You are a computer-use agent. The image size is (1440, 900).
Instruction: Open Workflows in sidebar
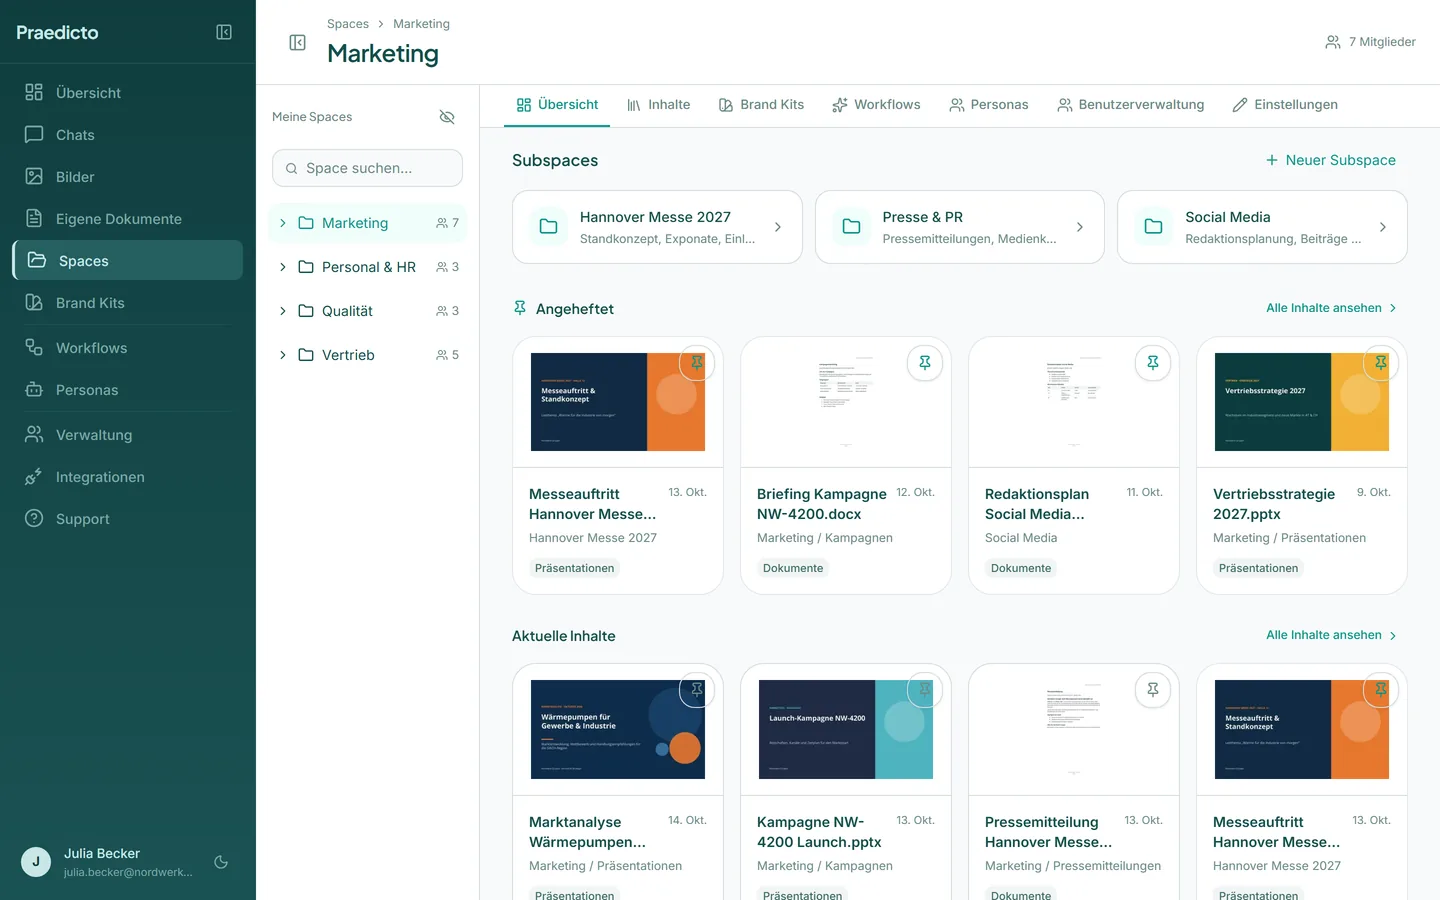128,348
